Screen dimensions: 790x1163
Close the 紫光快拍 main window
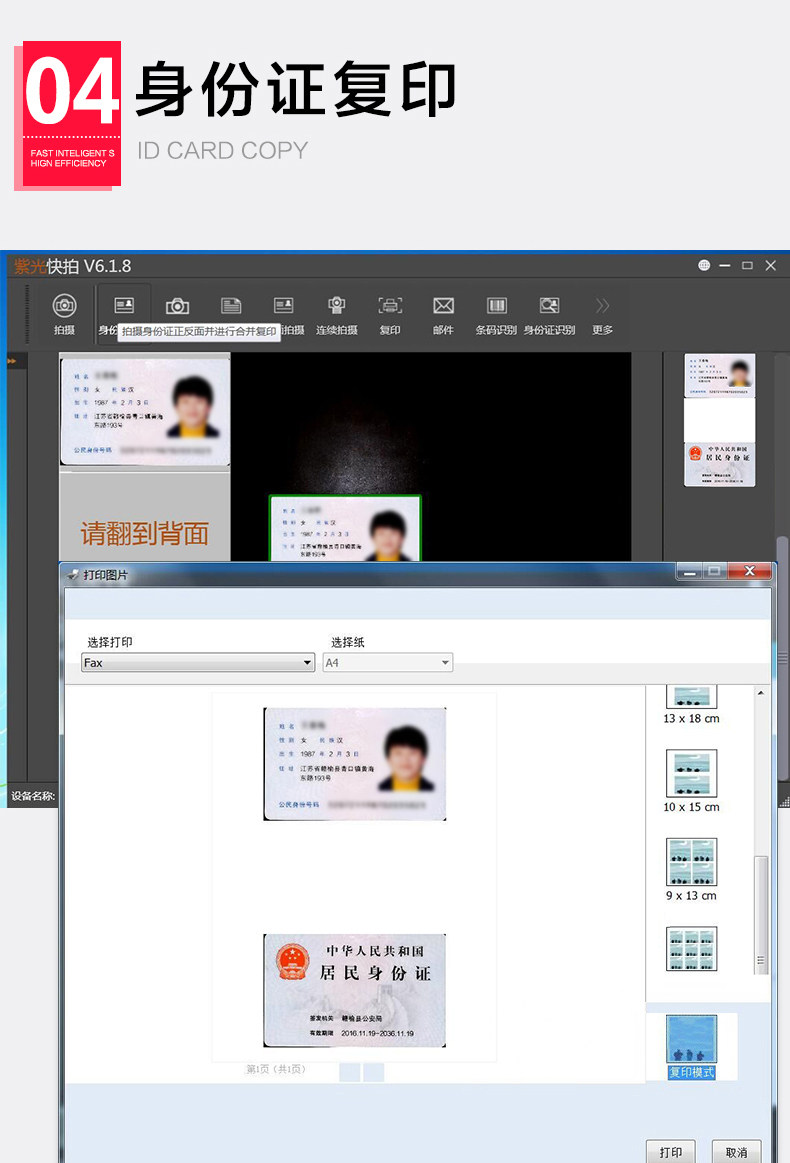pyautogui.click(x=771, y=266)
